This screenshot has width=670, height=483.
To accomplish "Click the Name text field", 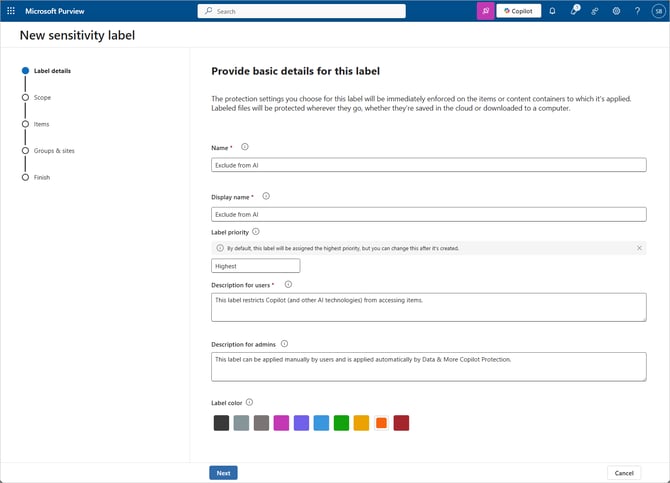I will [x=428, y=165].
